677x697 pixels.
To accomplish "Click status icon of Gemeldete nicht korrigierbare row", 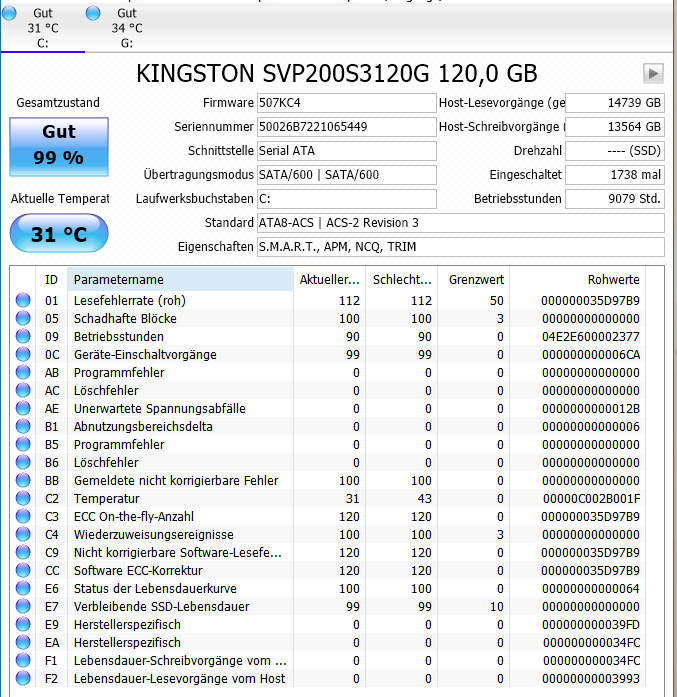I will [23, 481].
